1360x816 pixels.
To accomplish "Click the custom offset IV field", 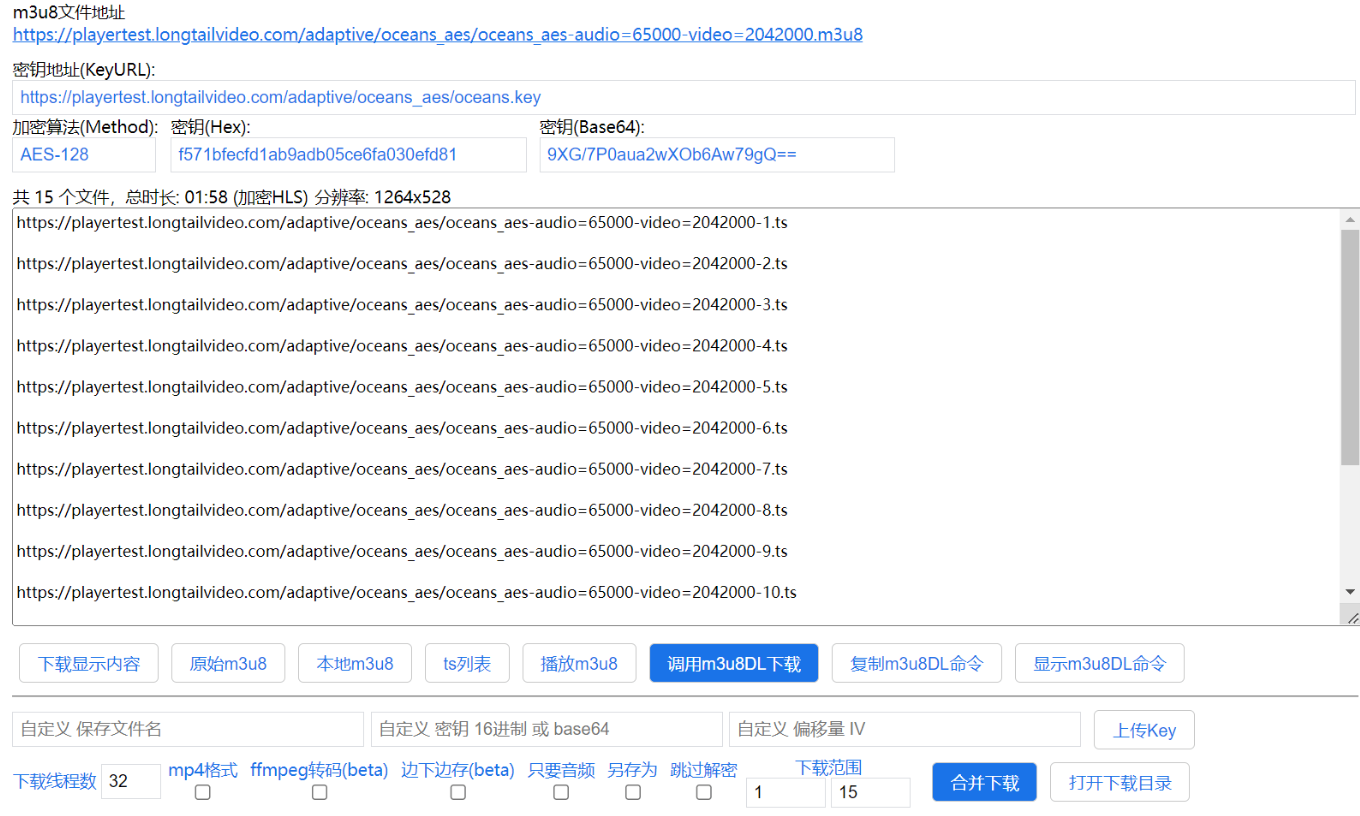I will 905,729.
